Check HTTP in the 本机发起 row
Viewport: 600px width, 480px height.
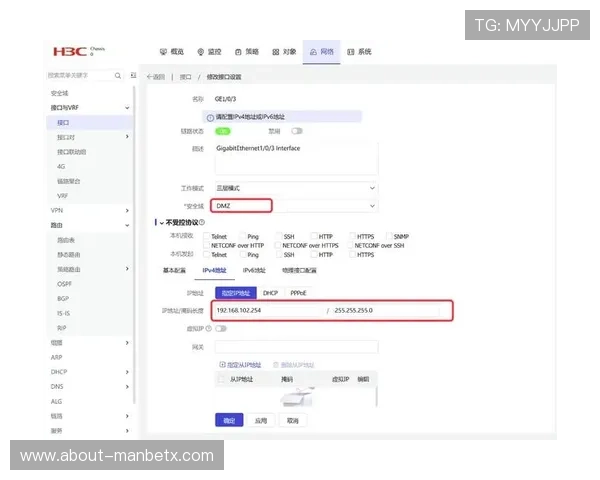point(314,254)
